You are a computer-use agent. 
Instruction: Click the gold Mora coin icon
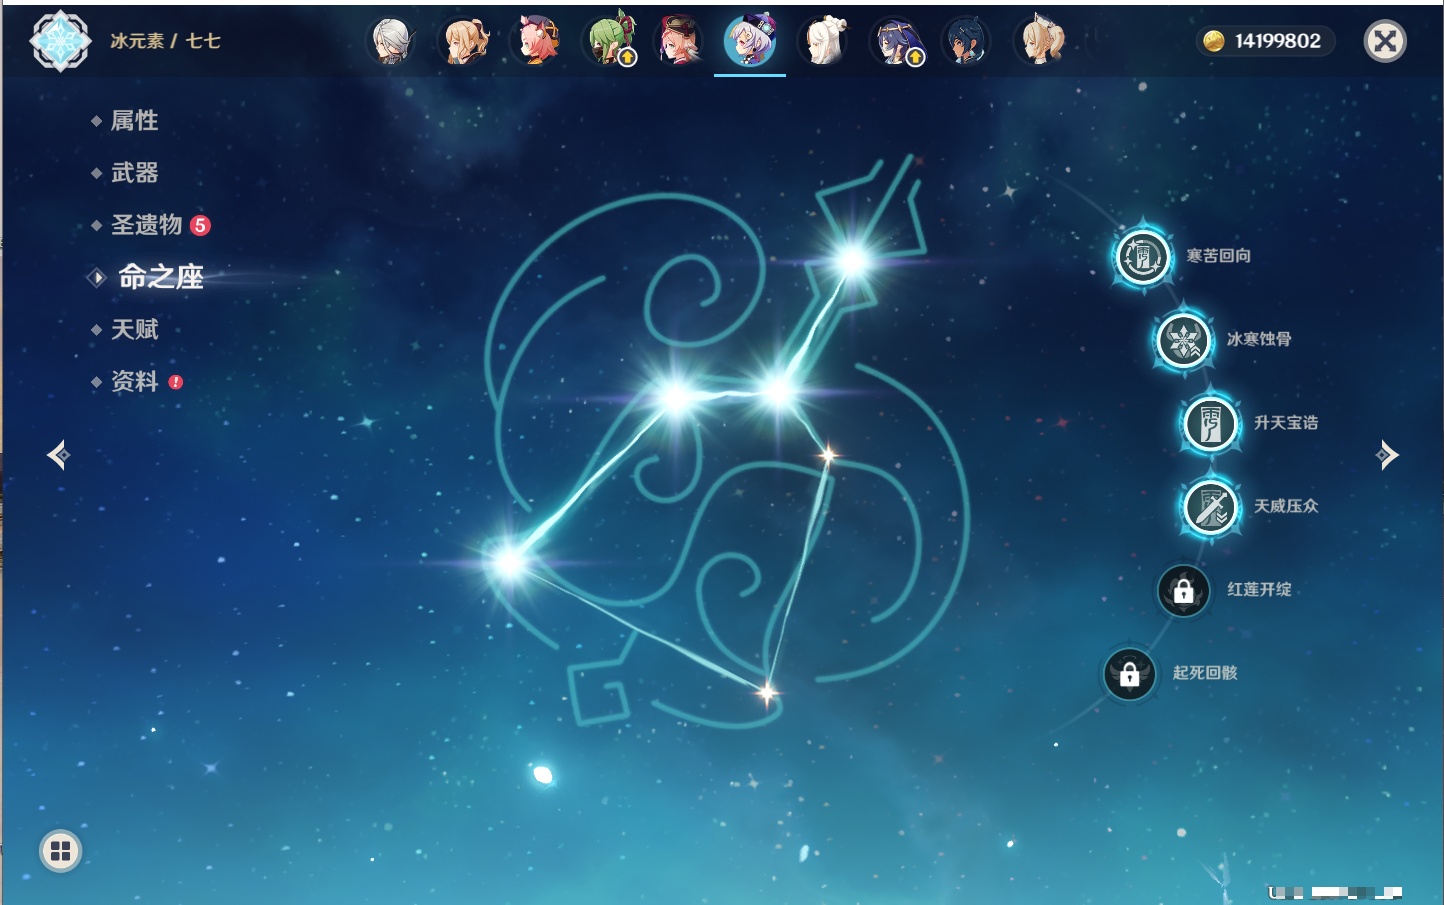[1214, 41]
